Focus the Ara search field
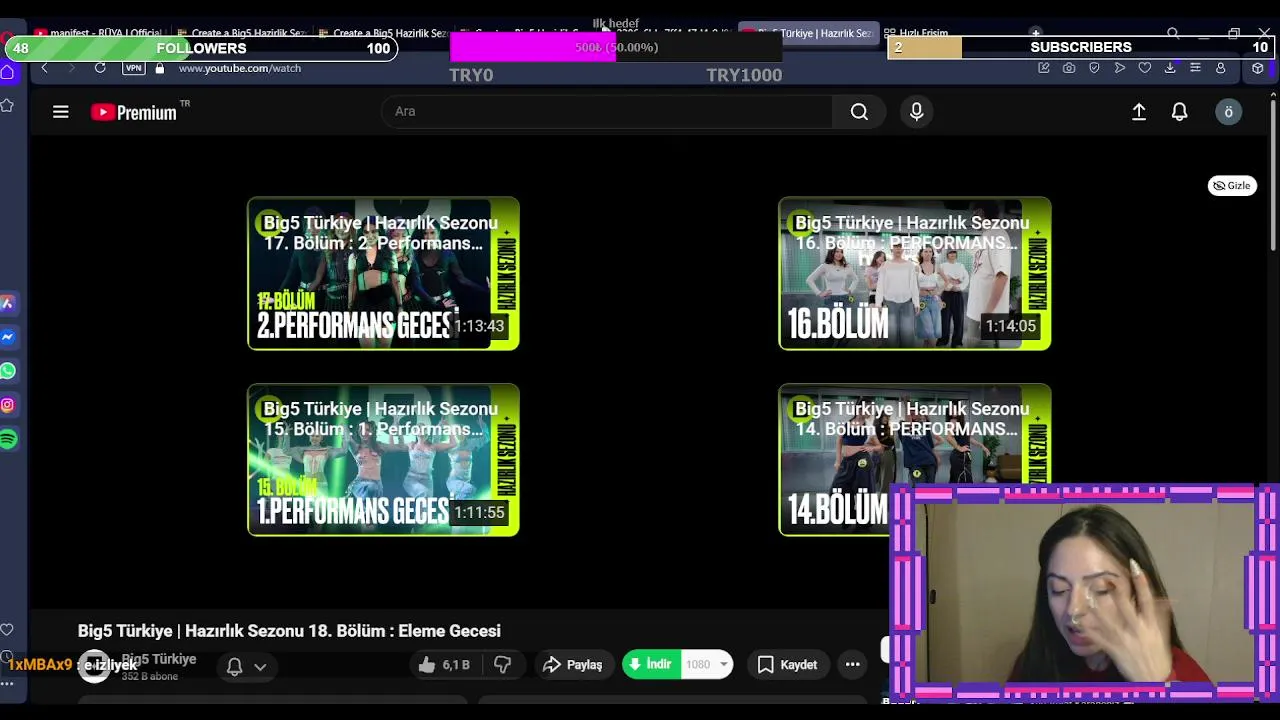The height and width of the screenshot is (720, 1280). click(606, 111)
